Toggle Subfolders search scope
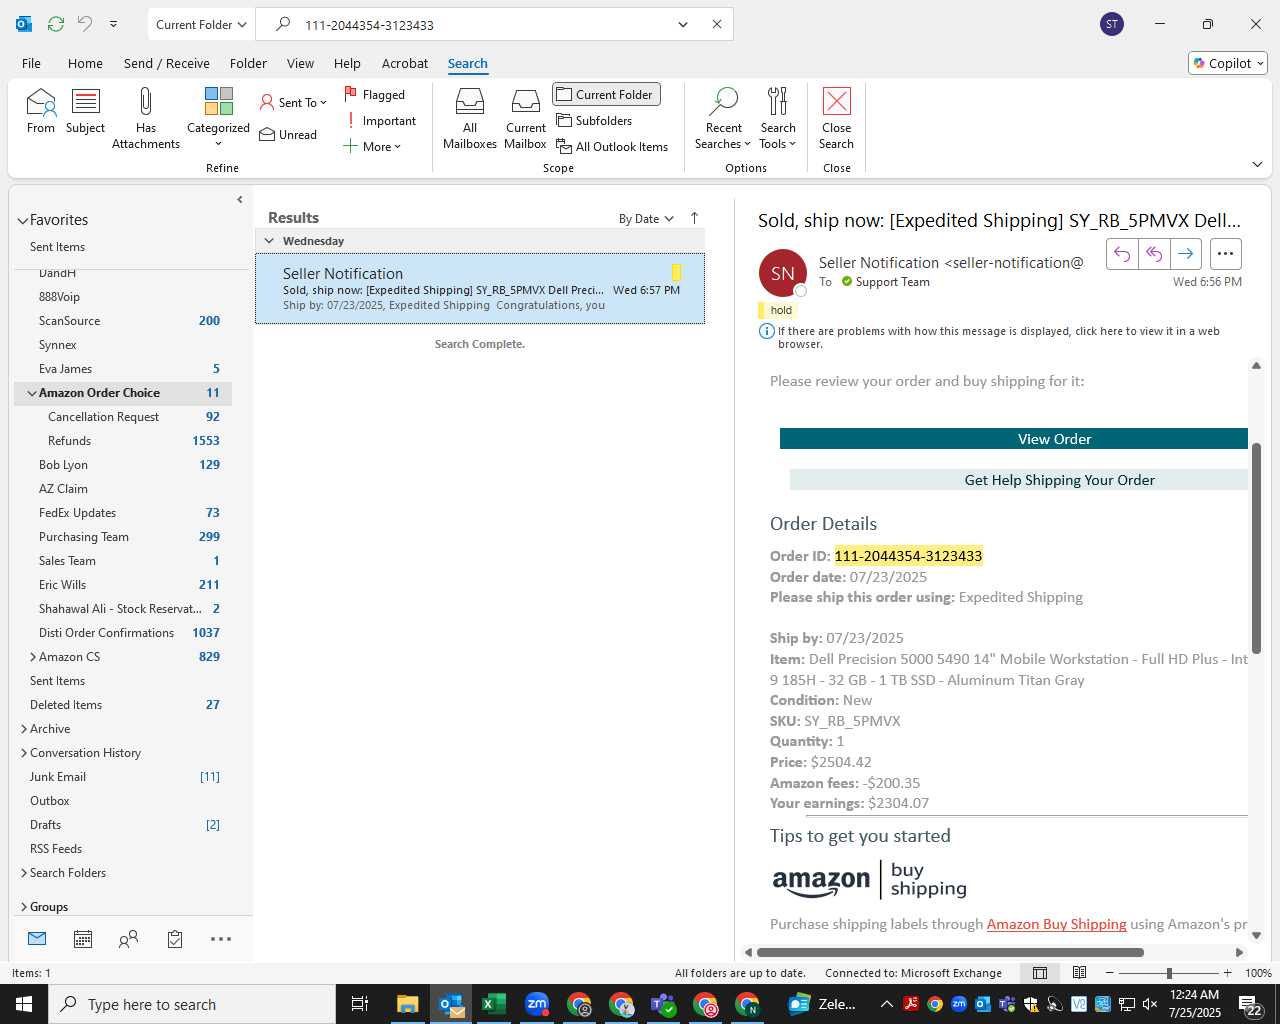 click(x=594, y=121)
